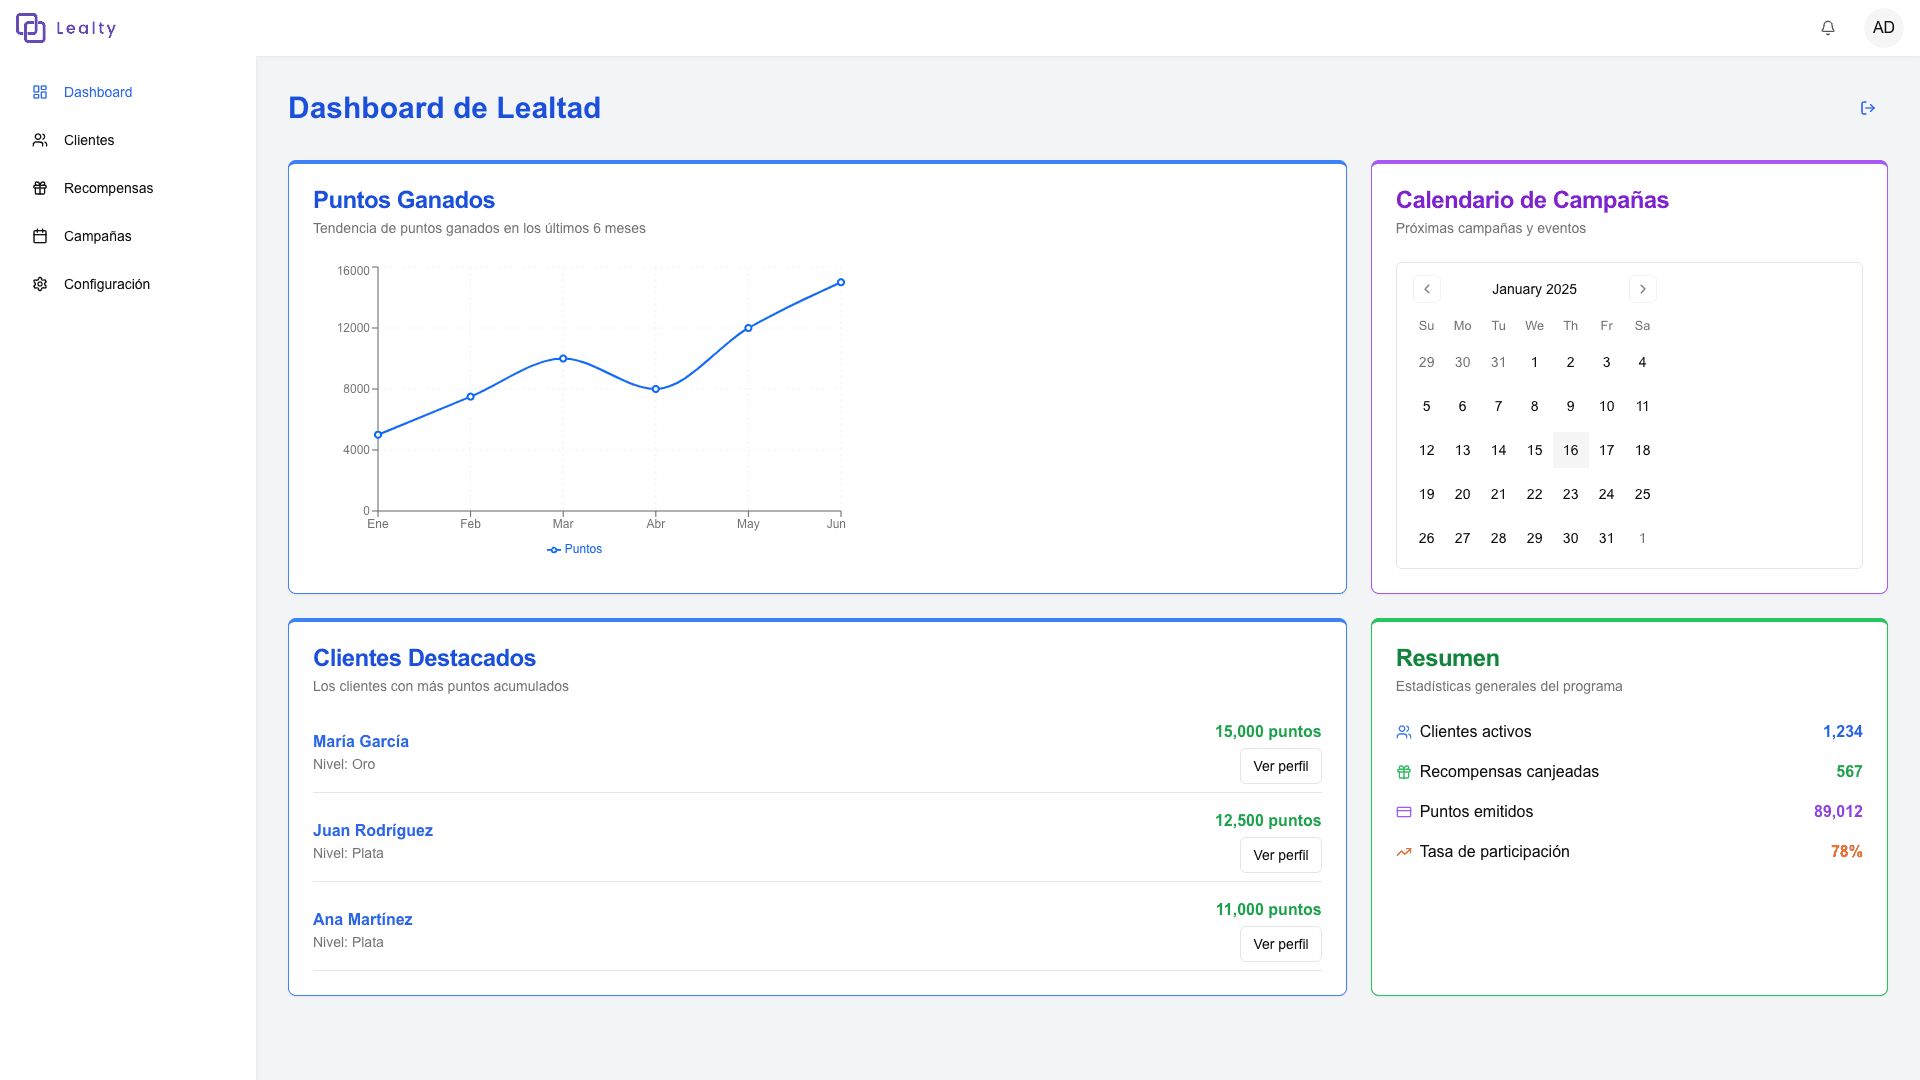
Task: Go to next month in calendar
Action: coord(1642,289)
